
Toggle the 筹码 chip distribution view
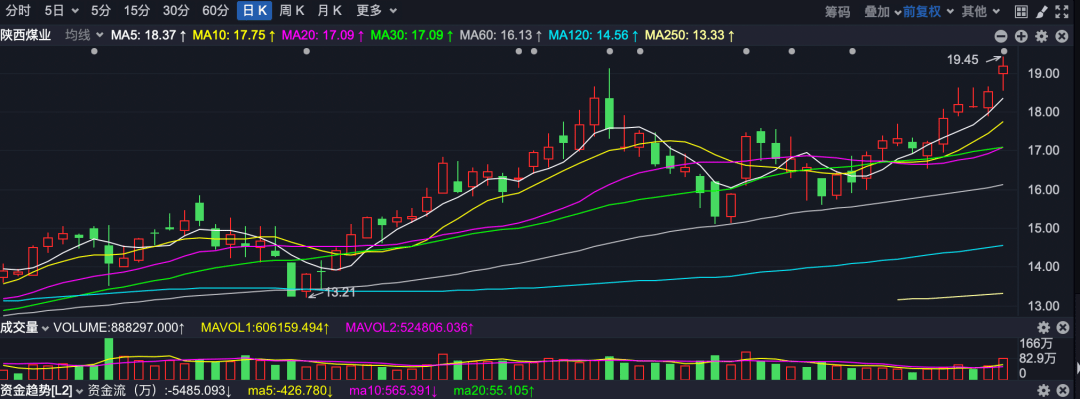pos(838,11)
